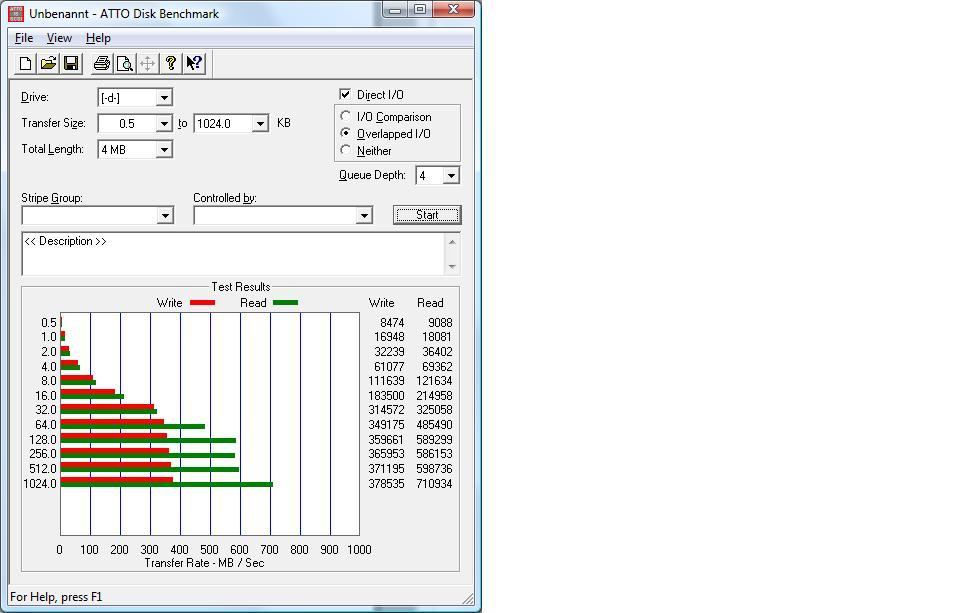Click the grayed-out four-arrow toolbar icon
This screenshot has height=613, width=960.
click(x=148, y=63)
